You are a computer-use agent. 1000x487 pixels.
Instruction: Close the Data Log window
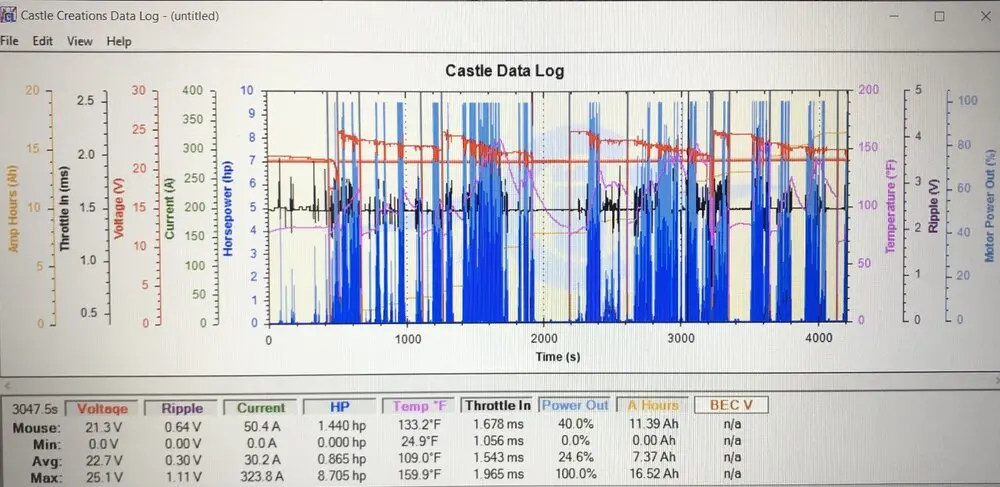tap(987, 17)
